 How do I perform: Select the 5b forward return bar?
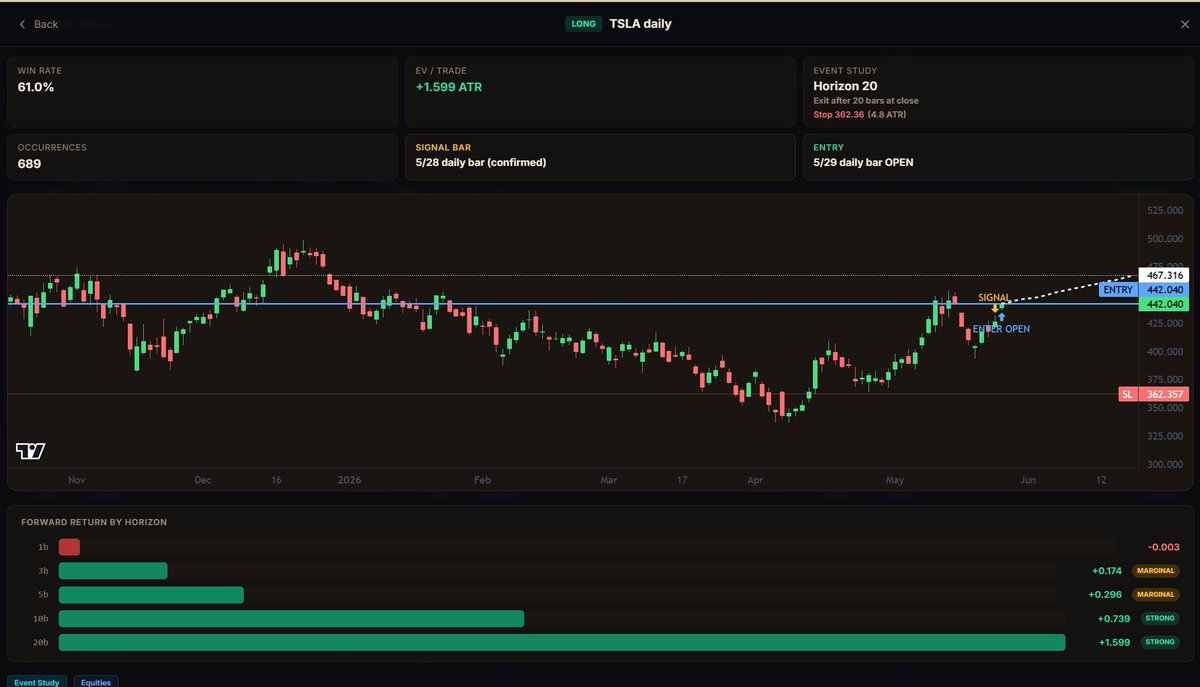pyautogui.click(x=151, y=595)
